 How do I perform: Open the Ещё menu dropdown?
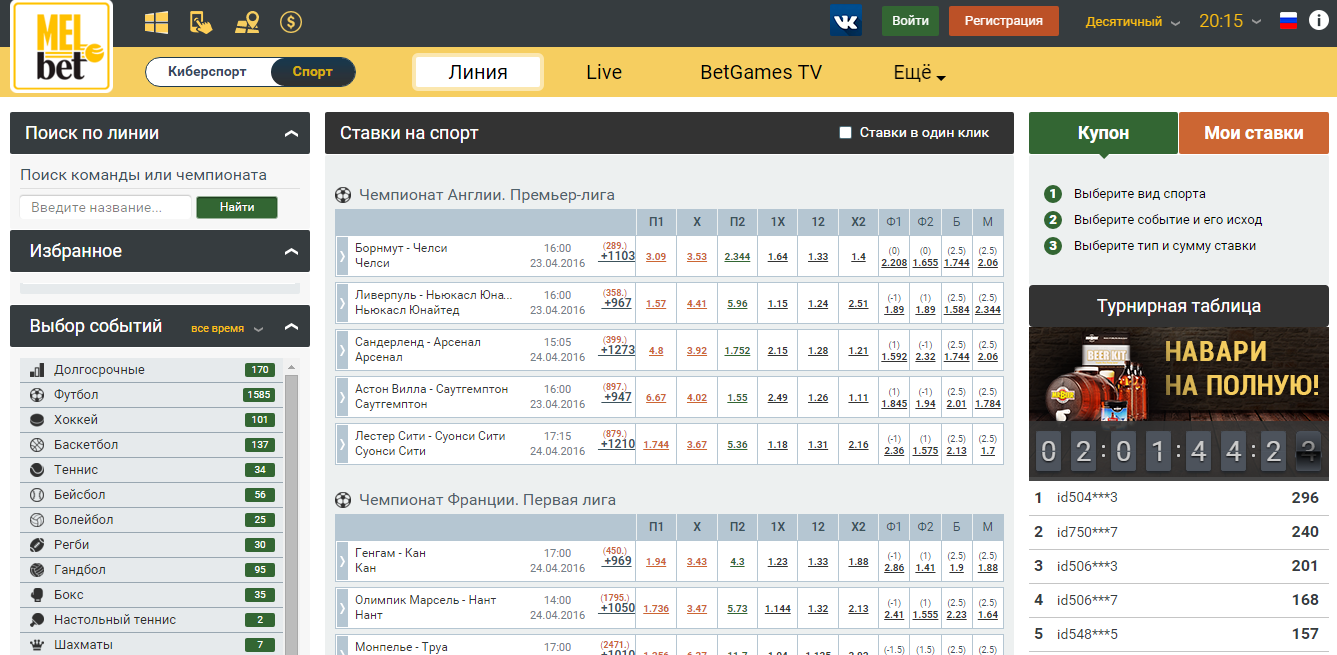pyautogui.click(x=919, y=72)
